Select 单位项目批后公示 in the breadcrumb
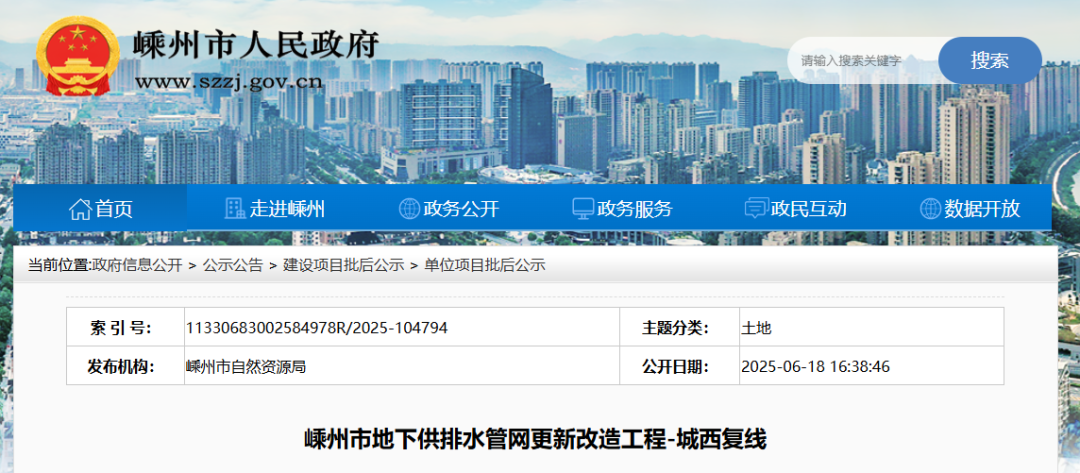This screenshot has width=1080, height=473. click(x=484, y=265)
